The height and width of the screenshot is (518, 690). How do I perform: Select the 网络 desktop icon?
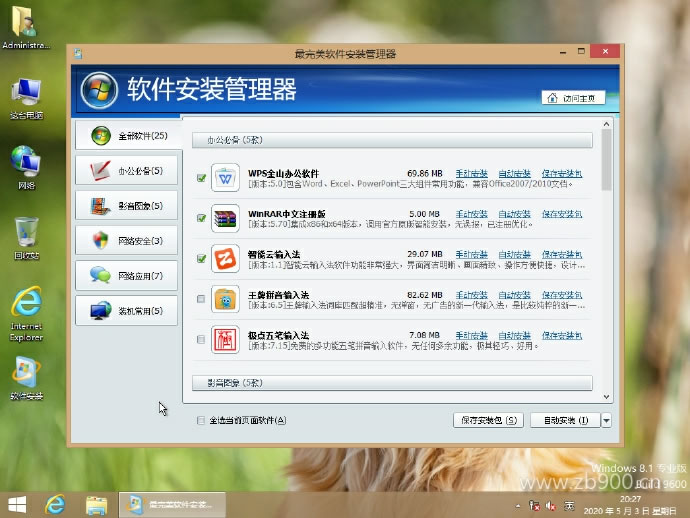26,168
